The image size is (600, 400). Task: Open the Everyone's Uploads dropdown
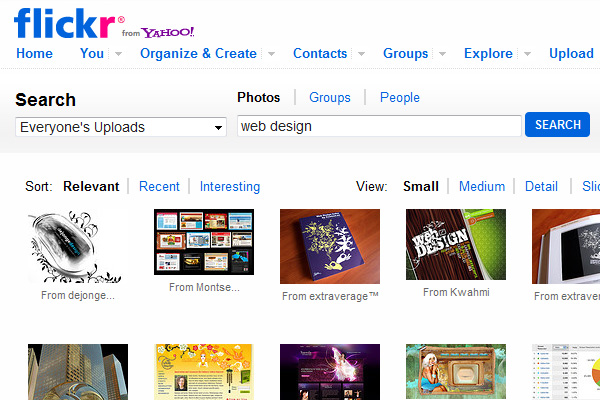tap(121, 127)
